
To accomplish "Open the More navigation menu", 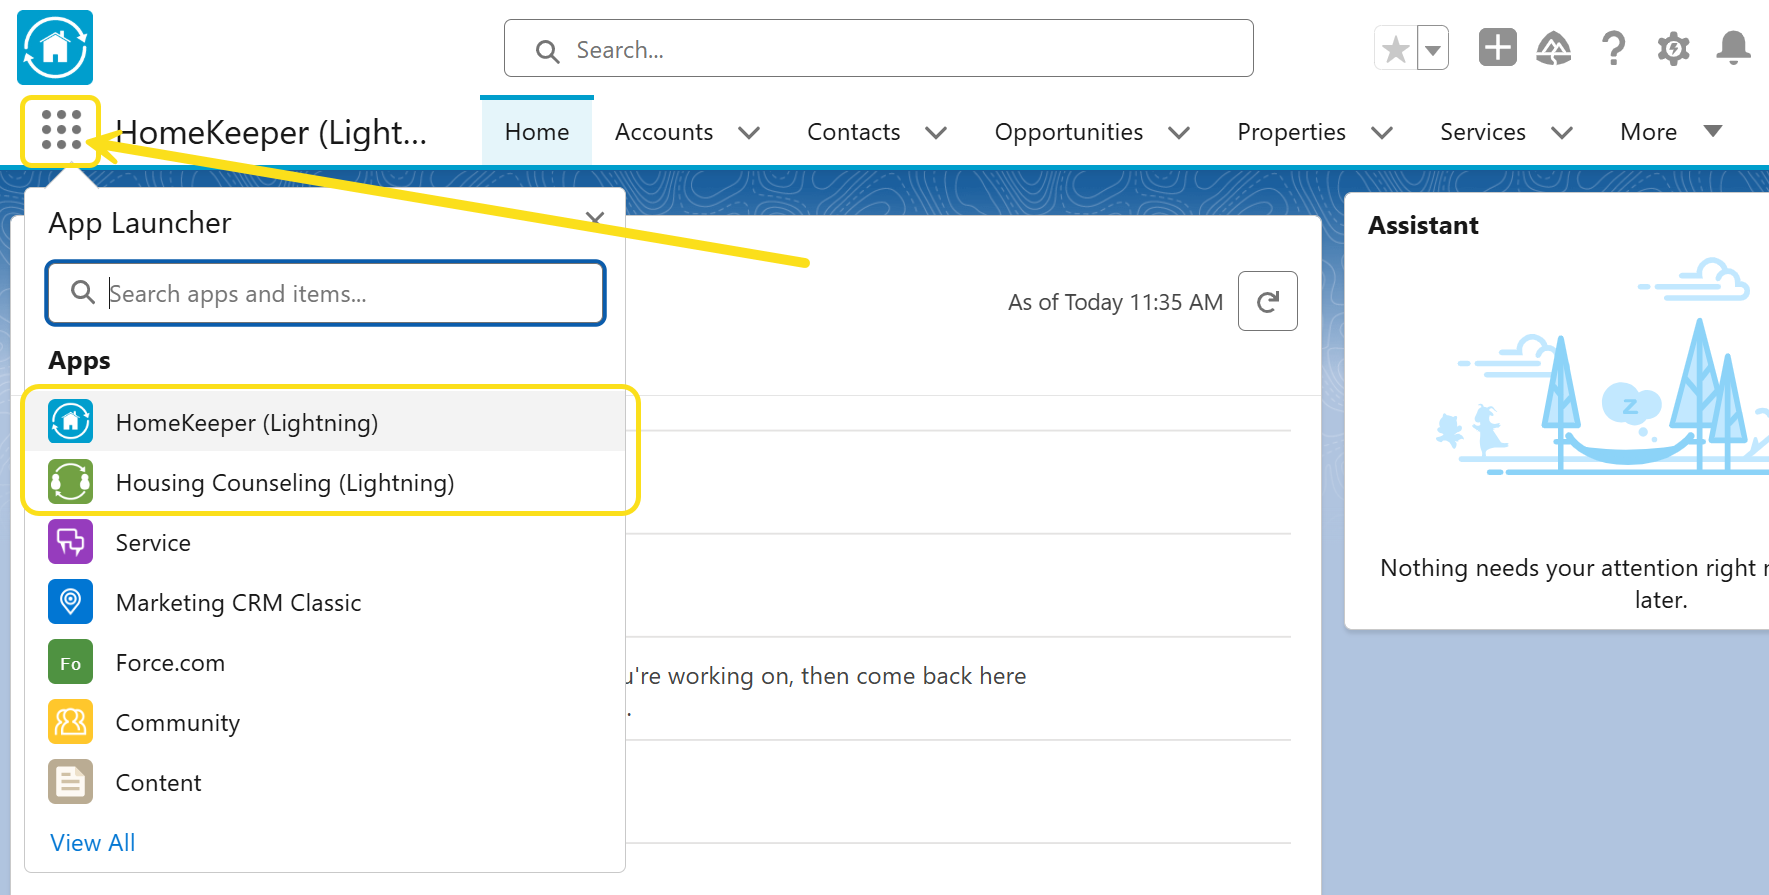I will click(1670, 132).
